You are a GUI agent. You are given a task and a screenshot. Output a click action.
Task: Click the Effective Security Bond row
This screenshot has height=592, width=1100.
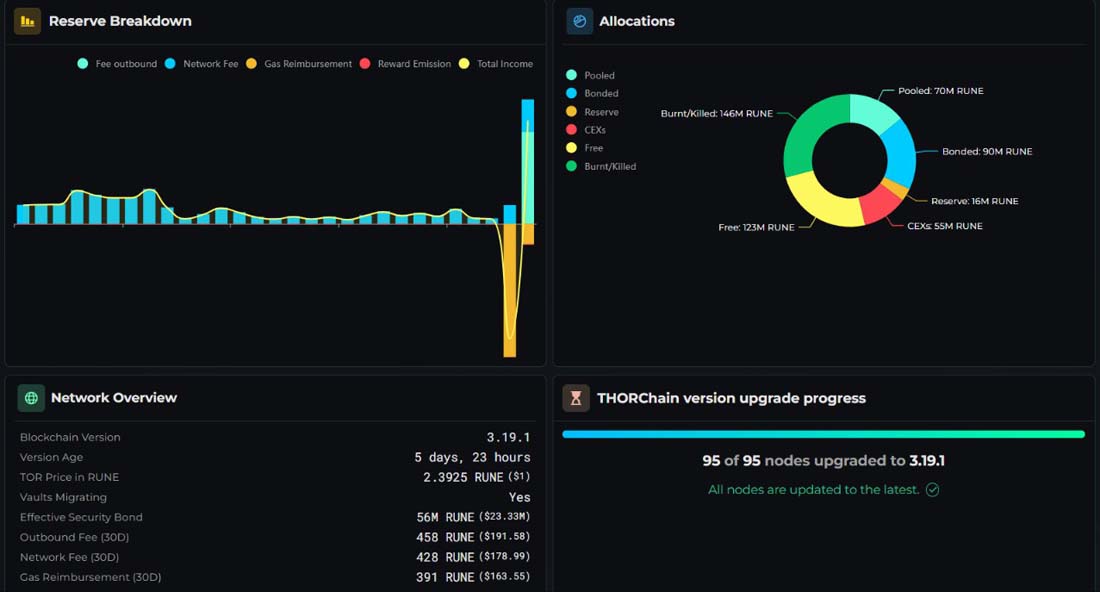275,517
